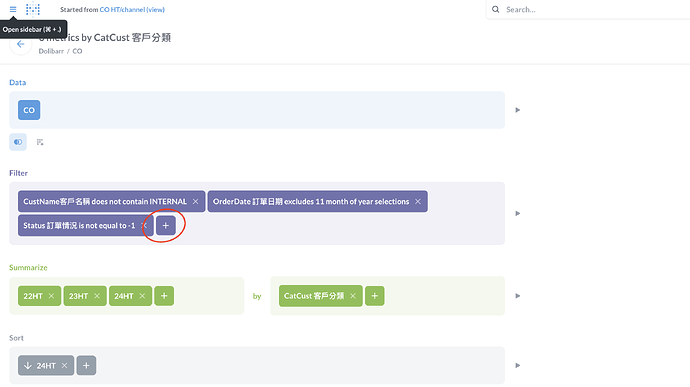Add a grouping next to CatCust

coord(374,296)
